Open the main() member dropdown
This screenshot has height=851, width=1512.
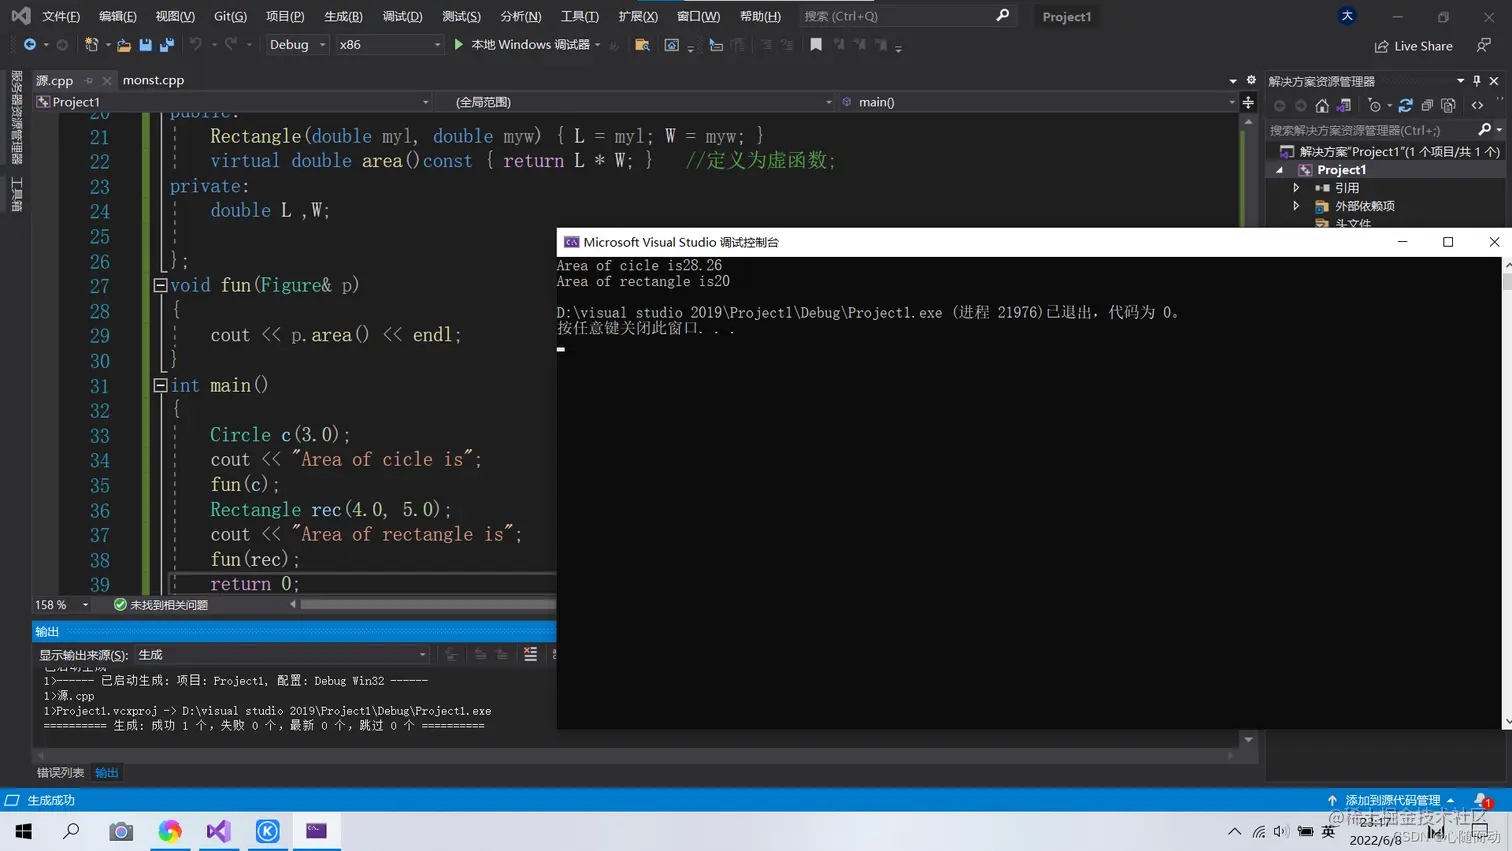coord(1038,102)
